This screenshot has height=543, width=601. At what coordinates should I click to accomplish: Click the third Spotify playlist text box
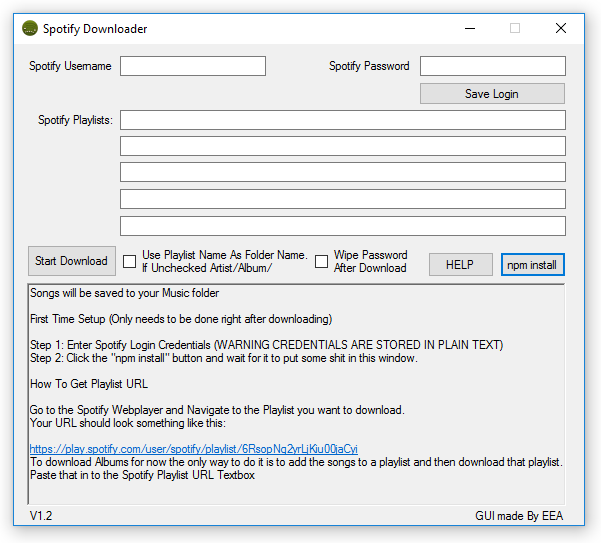coord(343,172)
